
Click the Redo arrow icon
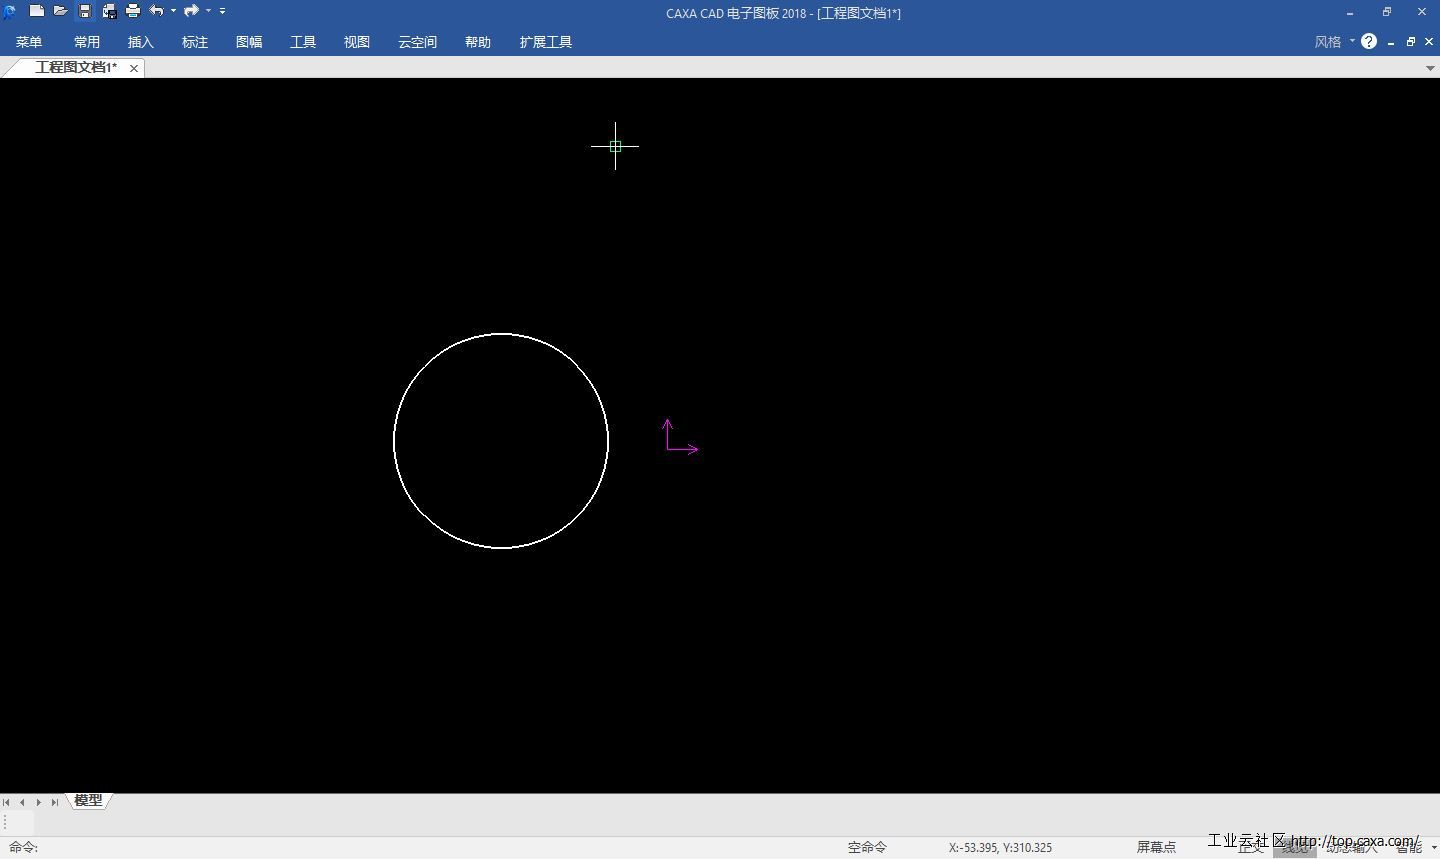pyautogui.click(x=191, y=11)
